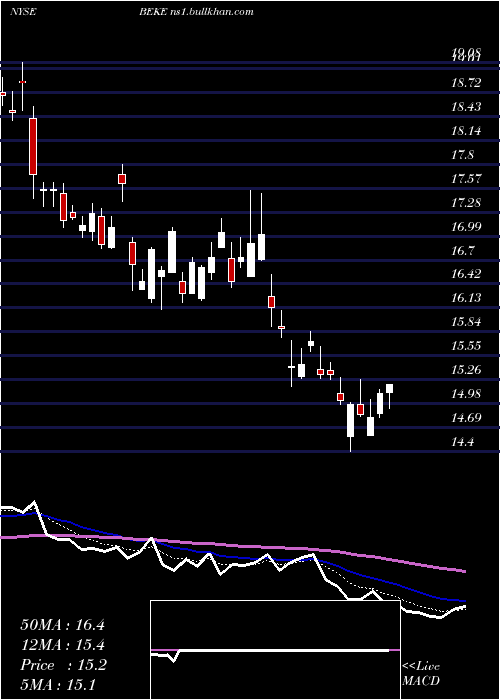Click the 18.43 price axis label
This screenshot has width=500, height=700.
467,107
